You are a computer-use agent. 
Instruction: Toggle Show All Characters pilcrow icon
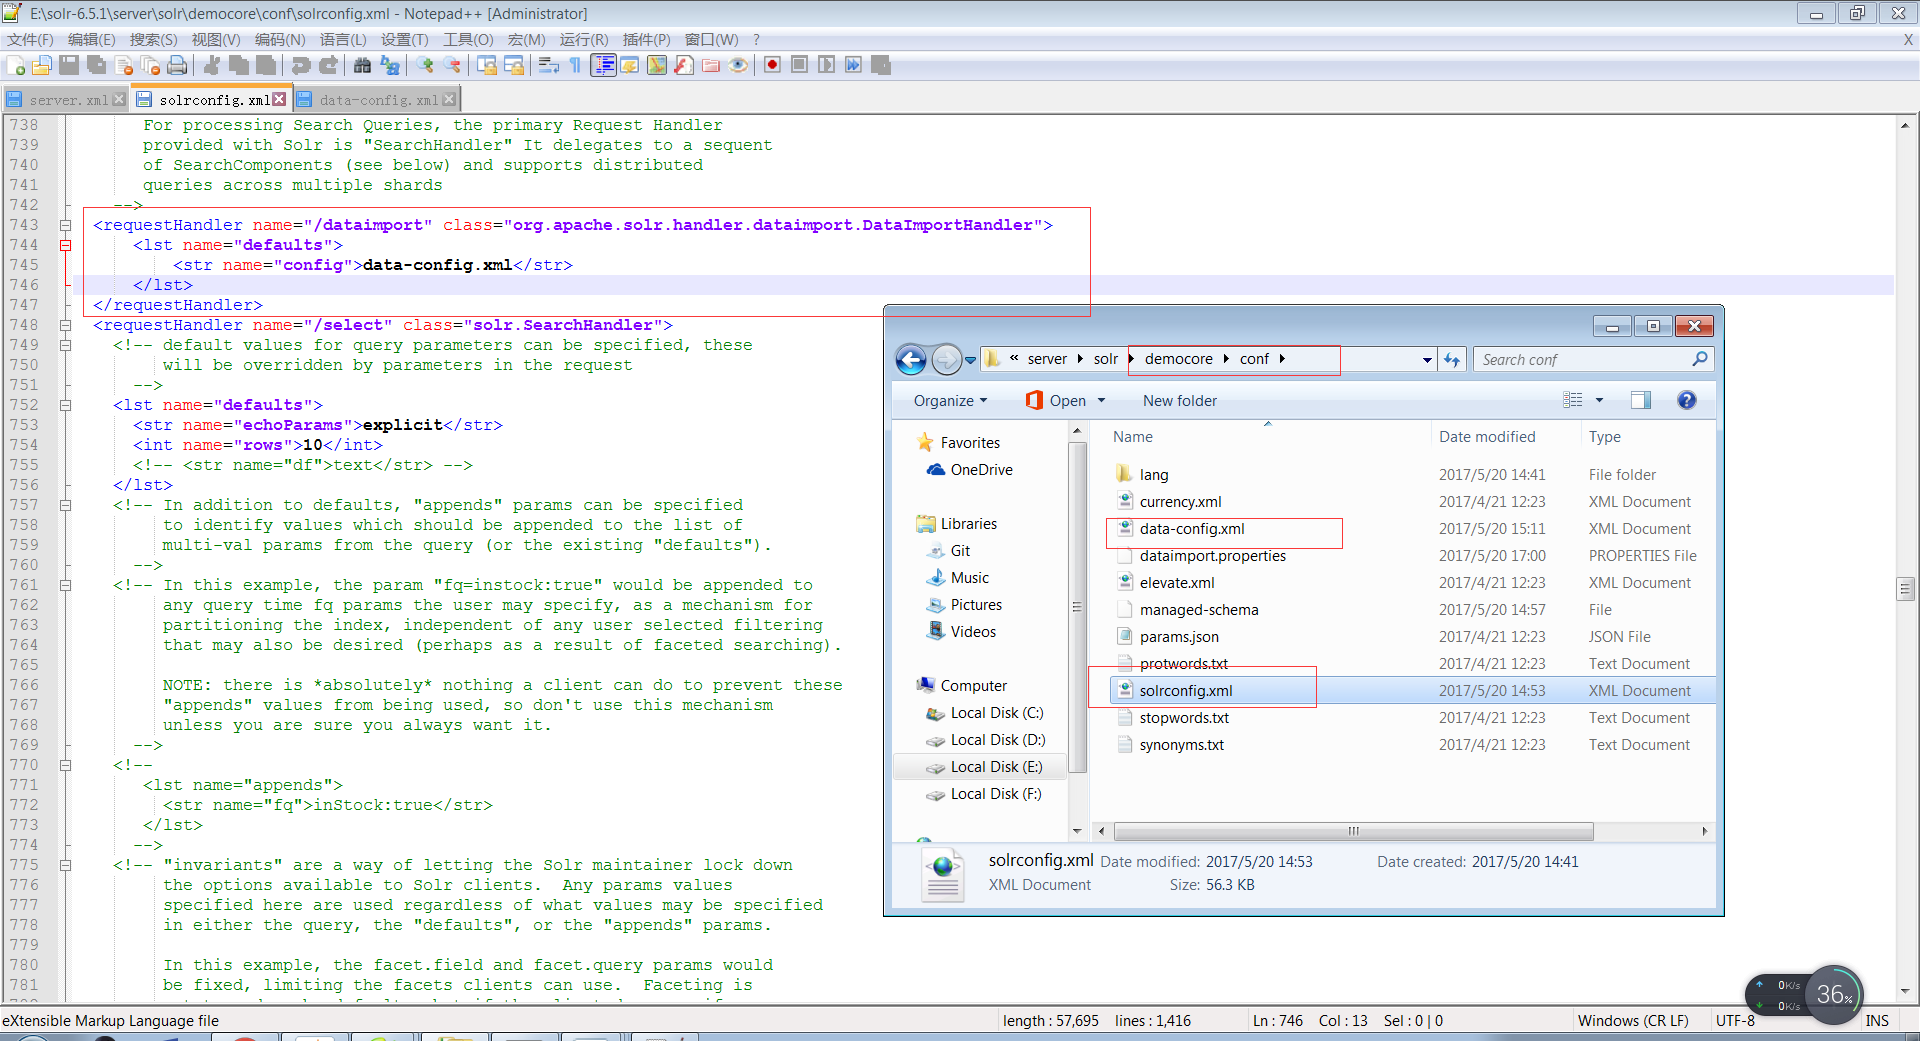click(x=575, y=66)
